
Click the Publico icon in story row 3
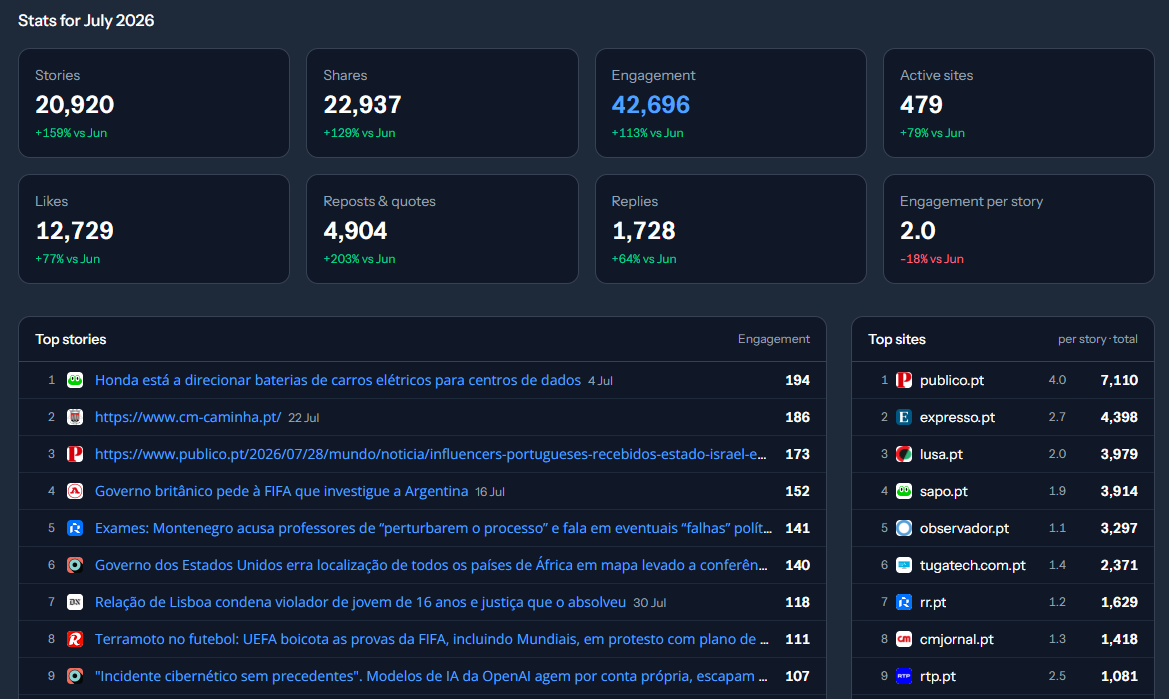tap(75, 454)
